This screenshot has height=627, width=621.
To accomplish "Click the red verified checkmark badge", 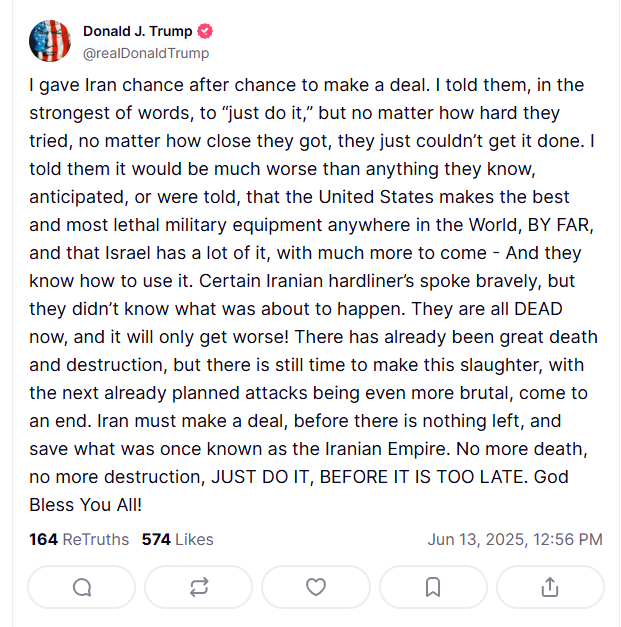I will (205, 31).
